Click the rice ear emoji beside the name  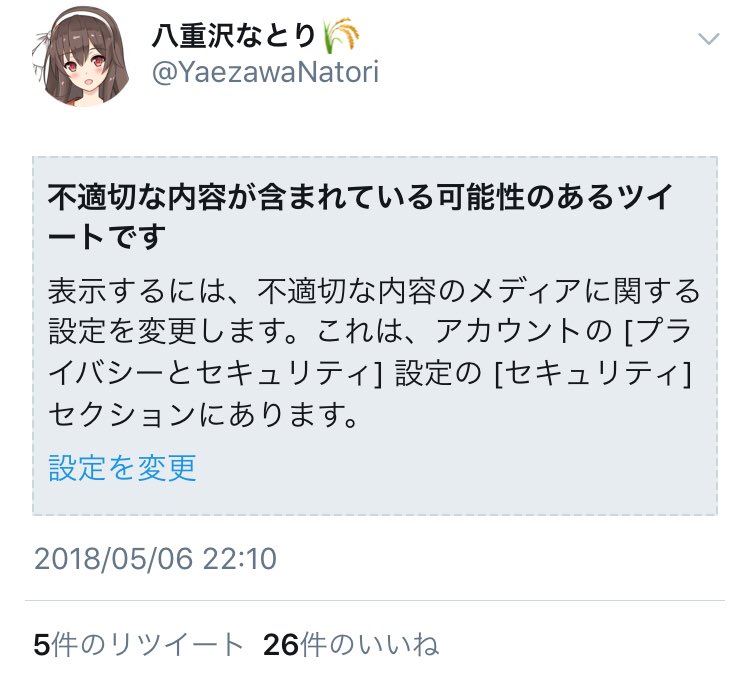click(x=342, y=35)
